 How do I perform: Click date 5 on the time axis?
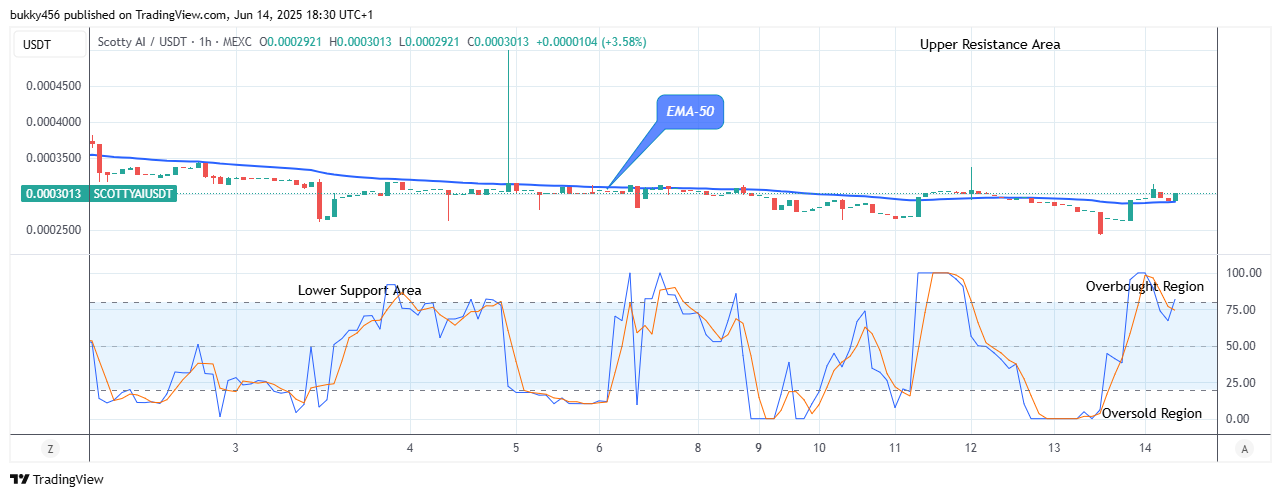[516, 448]
